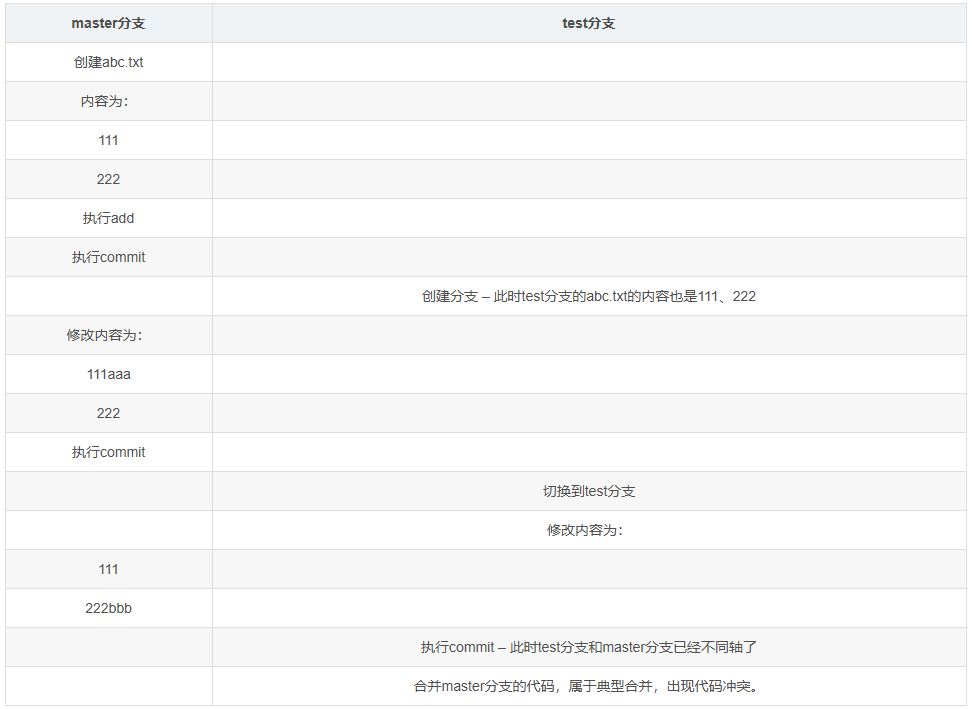Click 执行commit cell directly below 执行add
972x709 pixels.
tap(108, 257)
